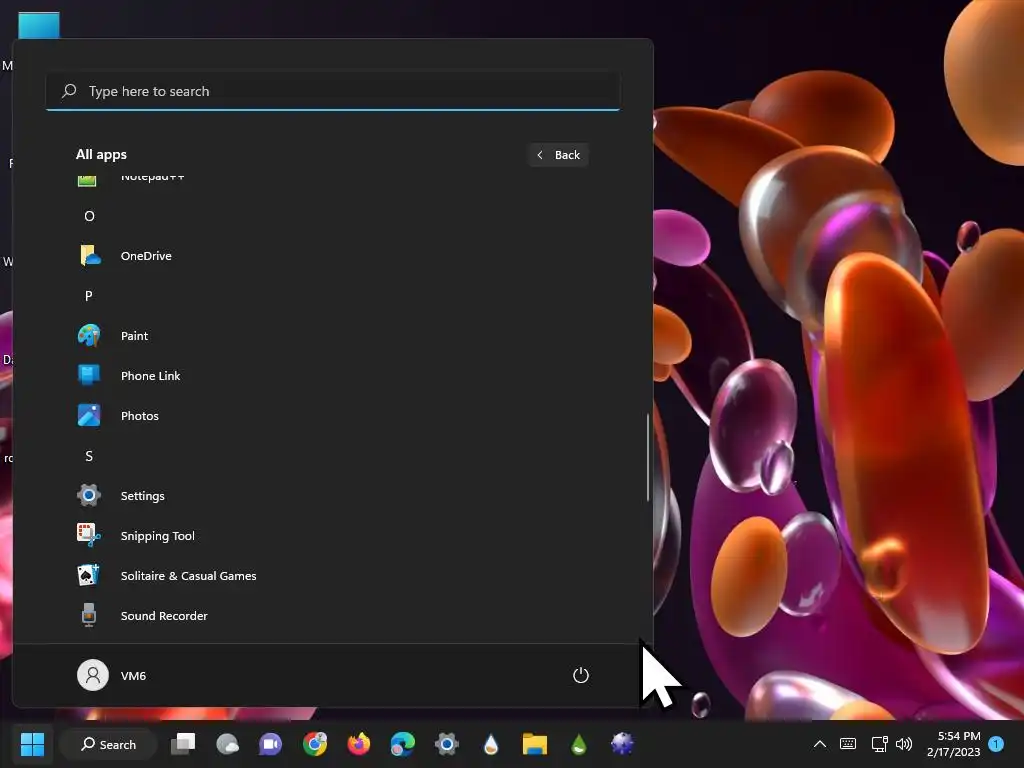The width and height of the screenshot is (1024, 768).
Task: Click the All apps list scrollbar
Action: [x=648, y=457]
